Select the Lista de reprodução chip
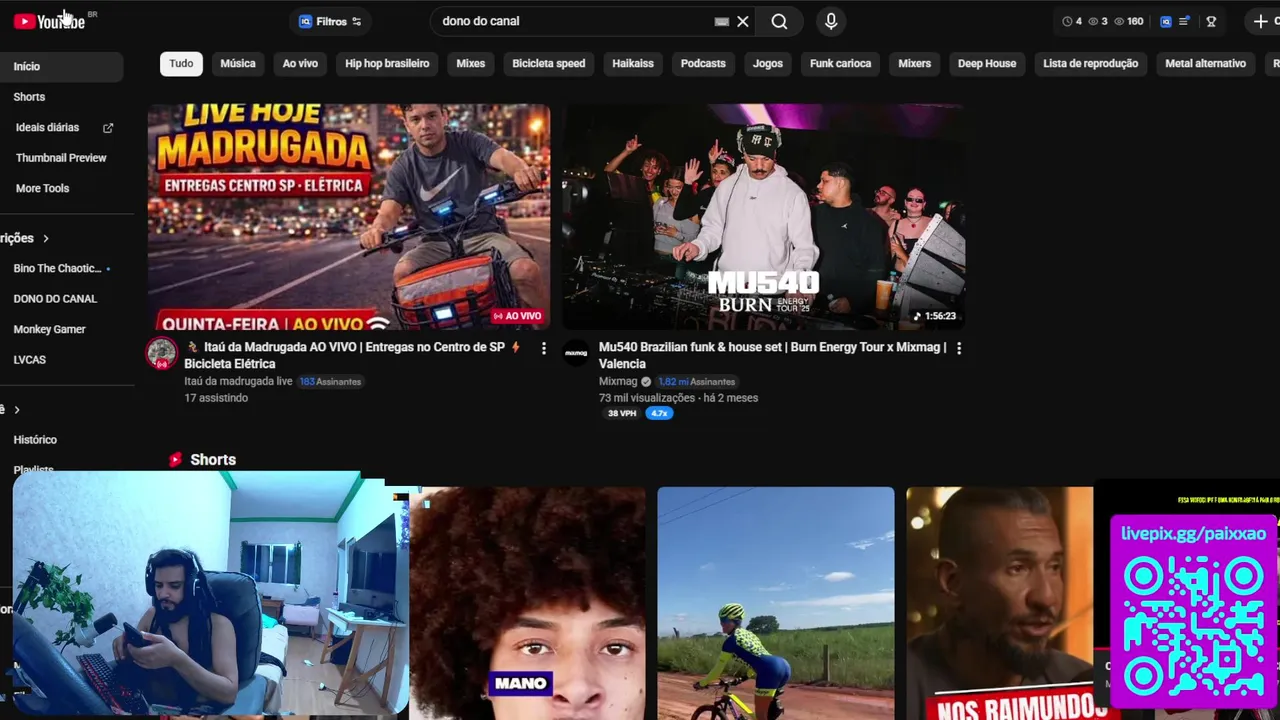1280x720 pixels. pyautogui.click(x=1090, y=63)
